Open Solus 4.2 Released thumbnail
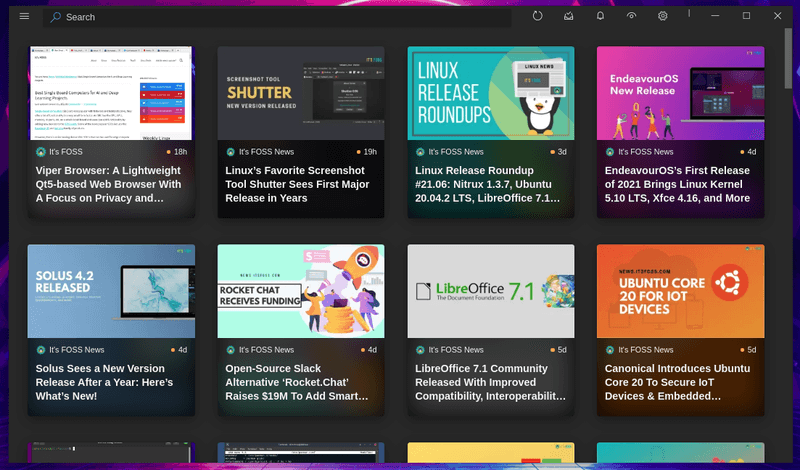The image size is (800, 470). (x=111, y=291)
